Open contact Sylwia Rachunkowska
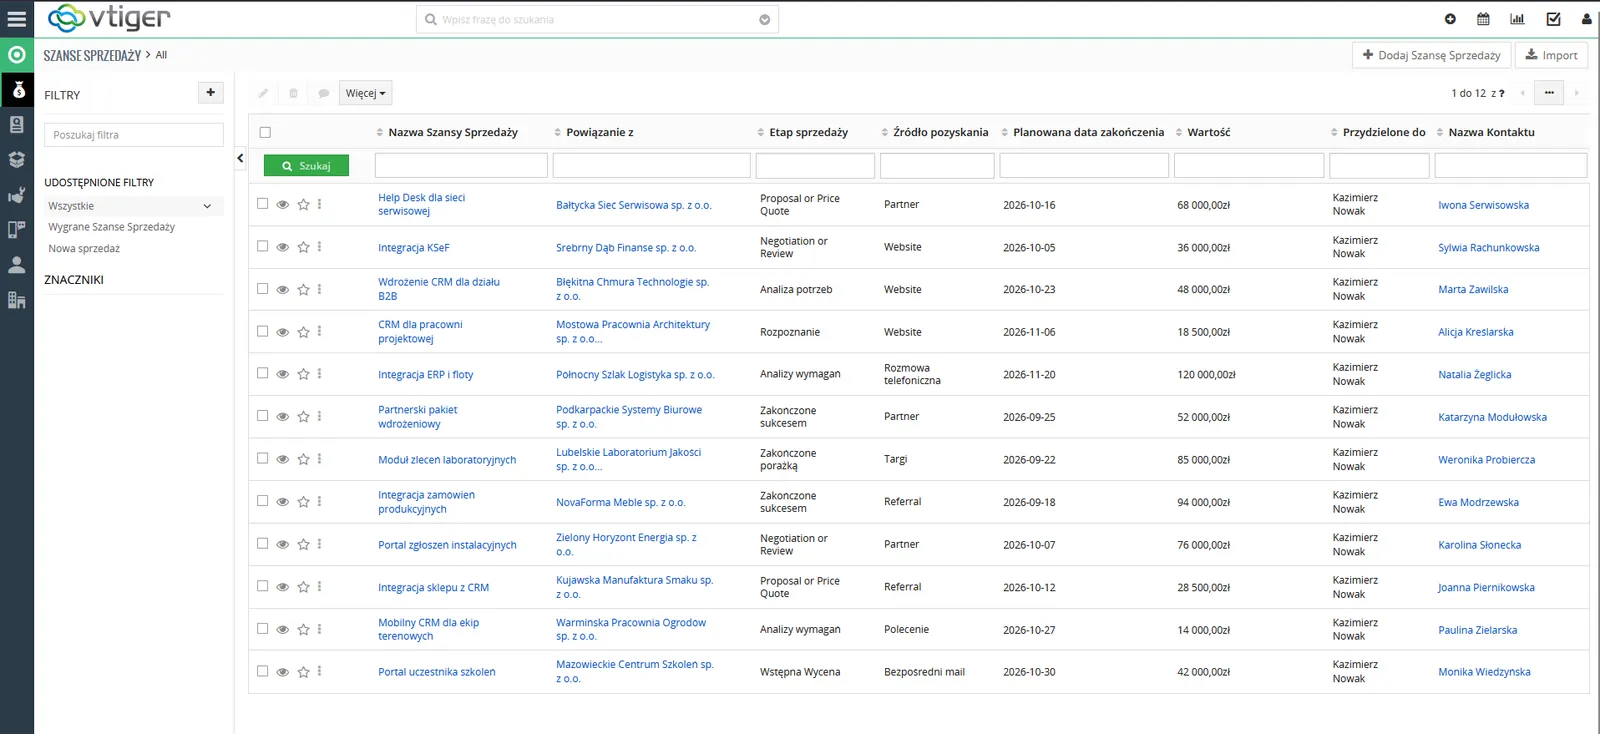The height and width of the screenshot is (734, 1600). tap(1489, 248)
